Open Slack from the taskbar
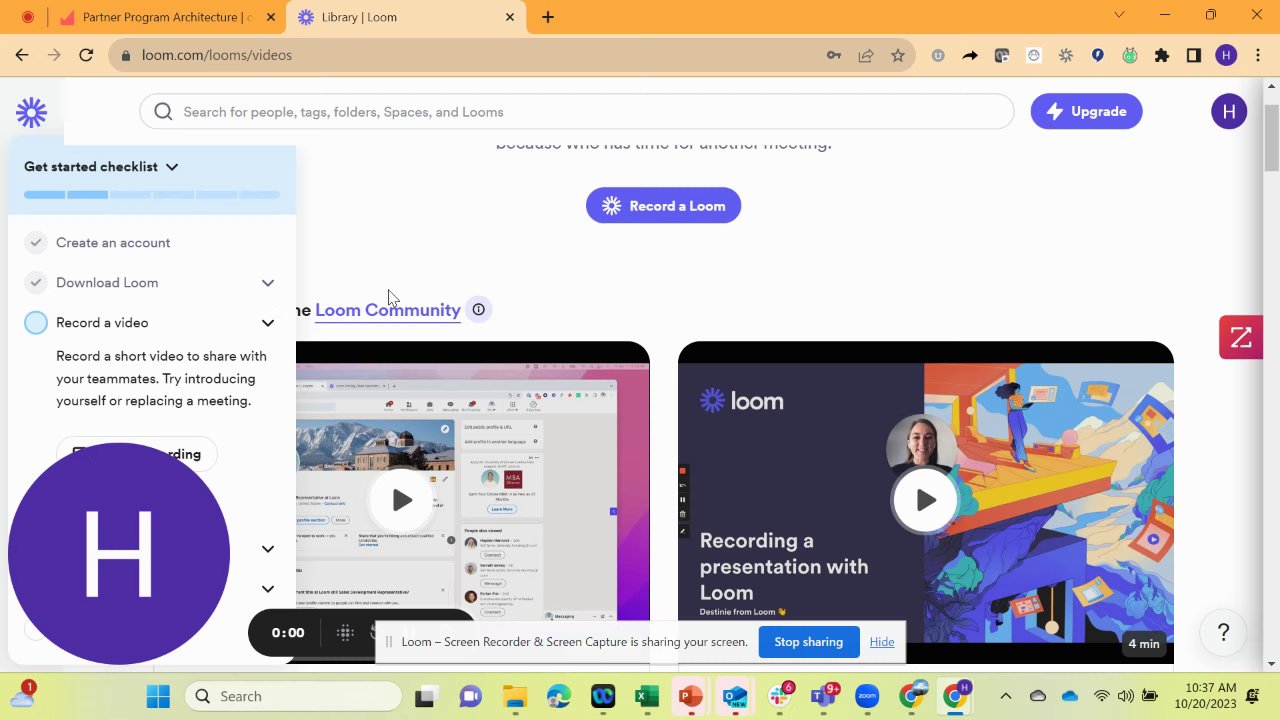The height and width of the screenshot is (720, 1280). pos(779,696)
